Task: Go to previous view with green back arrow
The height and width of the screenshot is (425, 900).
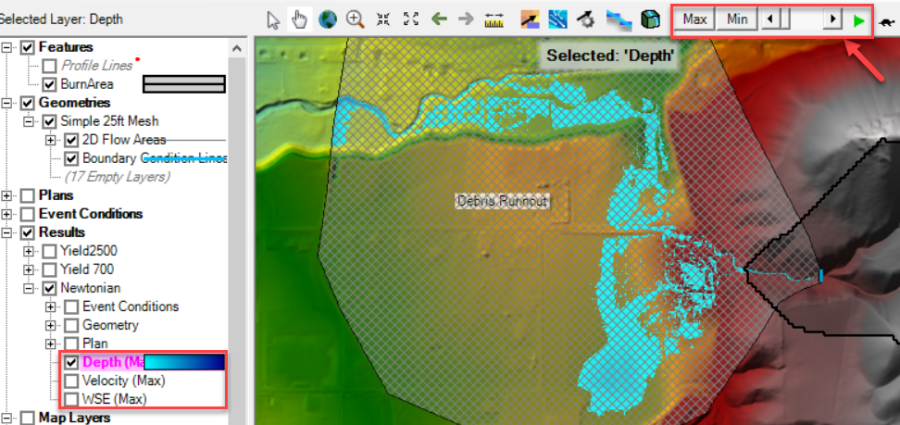Action: pyautogui.click(x=438, y=19)
